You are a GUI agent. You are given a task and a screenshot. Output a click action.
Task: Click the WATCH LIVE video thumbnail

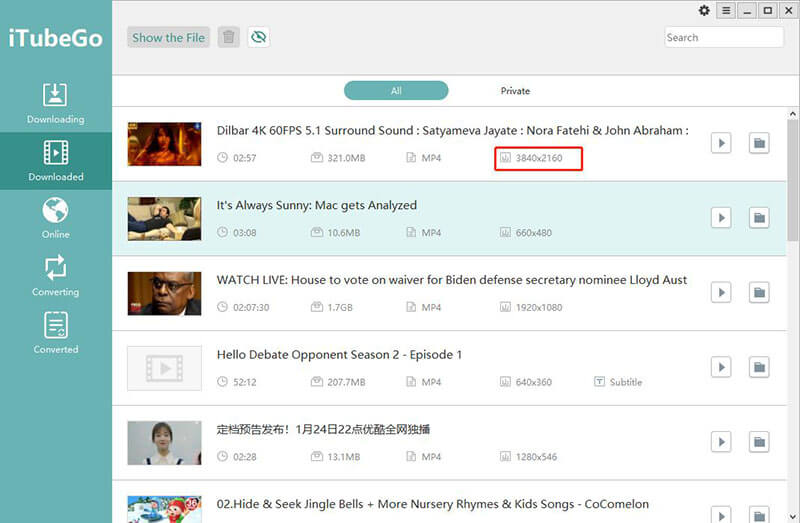(x=164, y=293)
